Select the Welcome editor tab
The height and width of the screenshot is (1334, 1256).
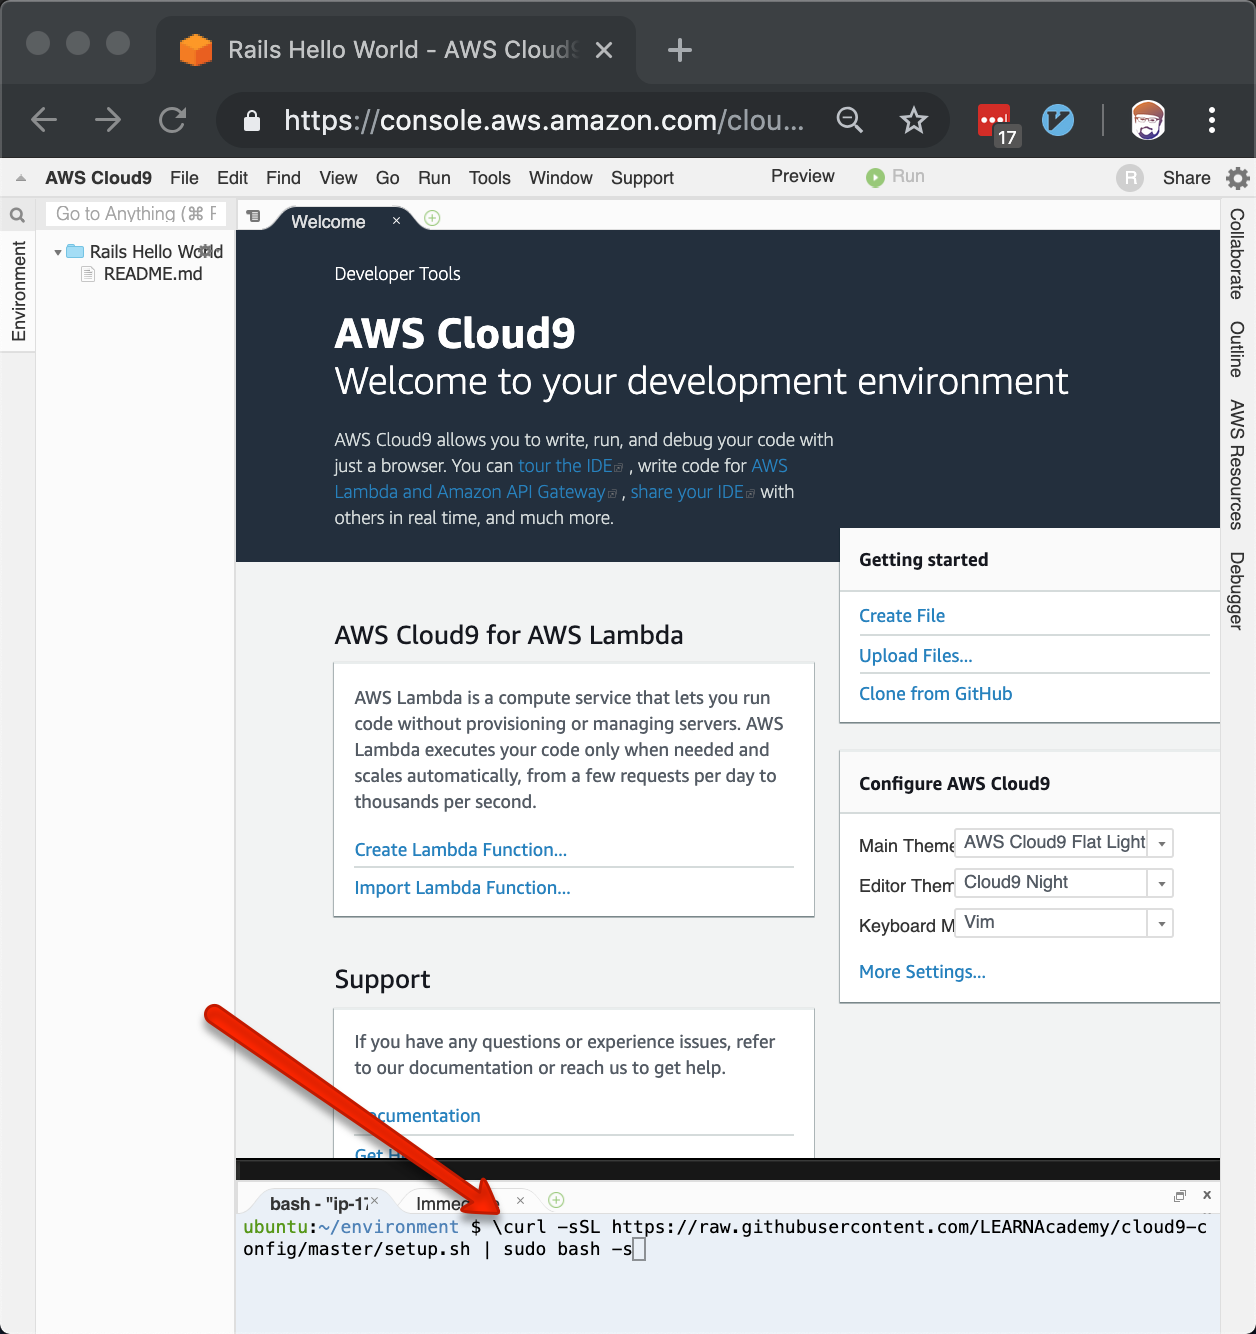point(328,221)
